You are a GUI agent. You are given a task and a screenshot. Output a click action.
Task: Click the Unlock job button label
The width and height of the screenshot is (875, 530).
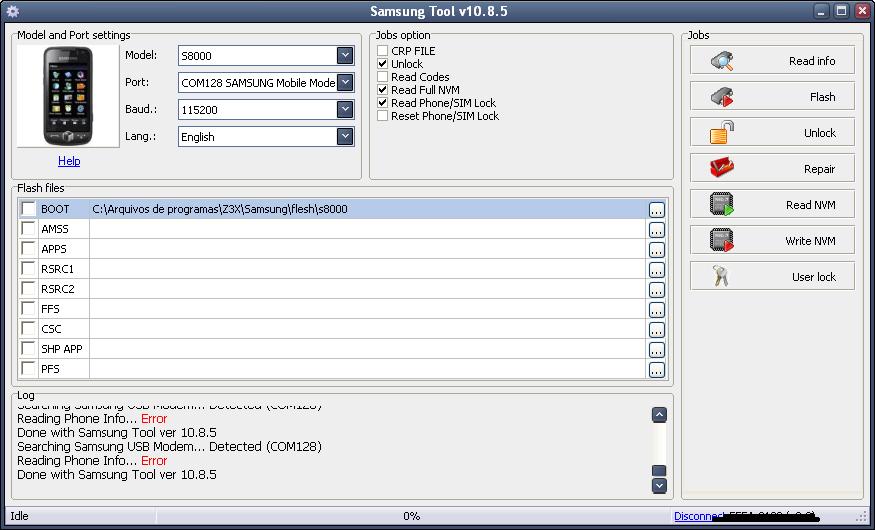point(820,133)
